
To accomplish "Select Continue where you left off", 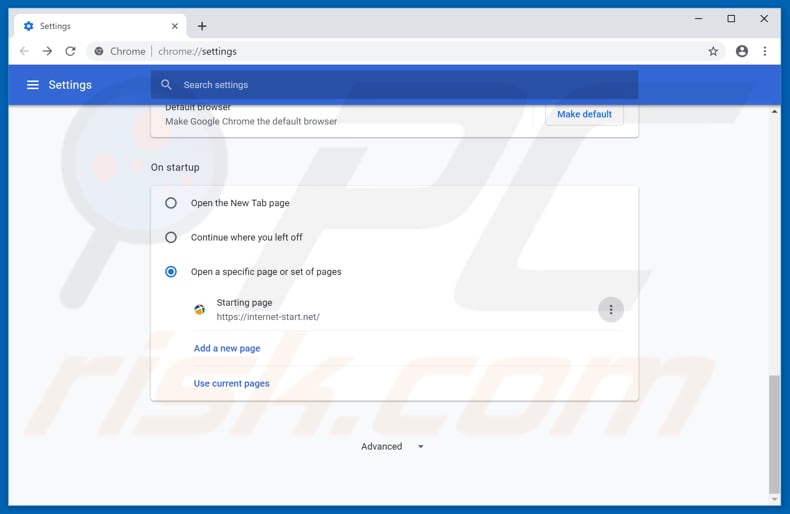I will 171,237.
